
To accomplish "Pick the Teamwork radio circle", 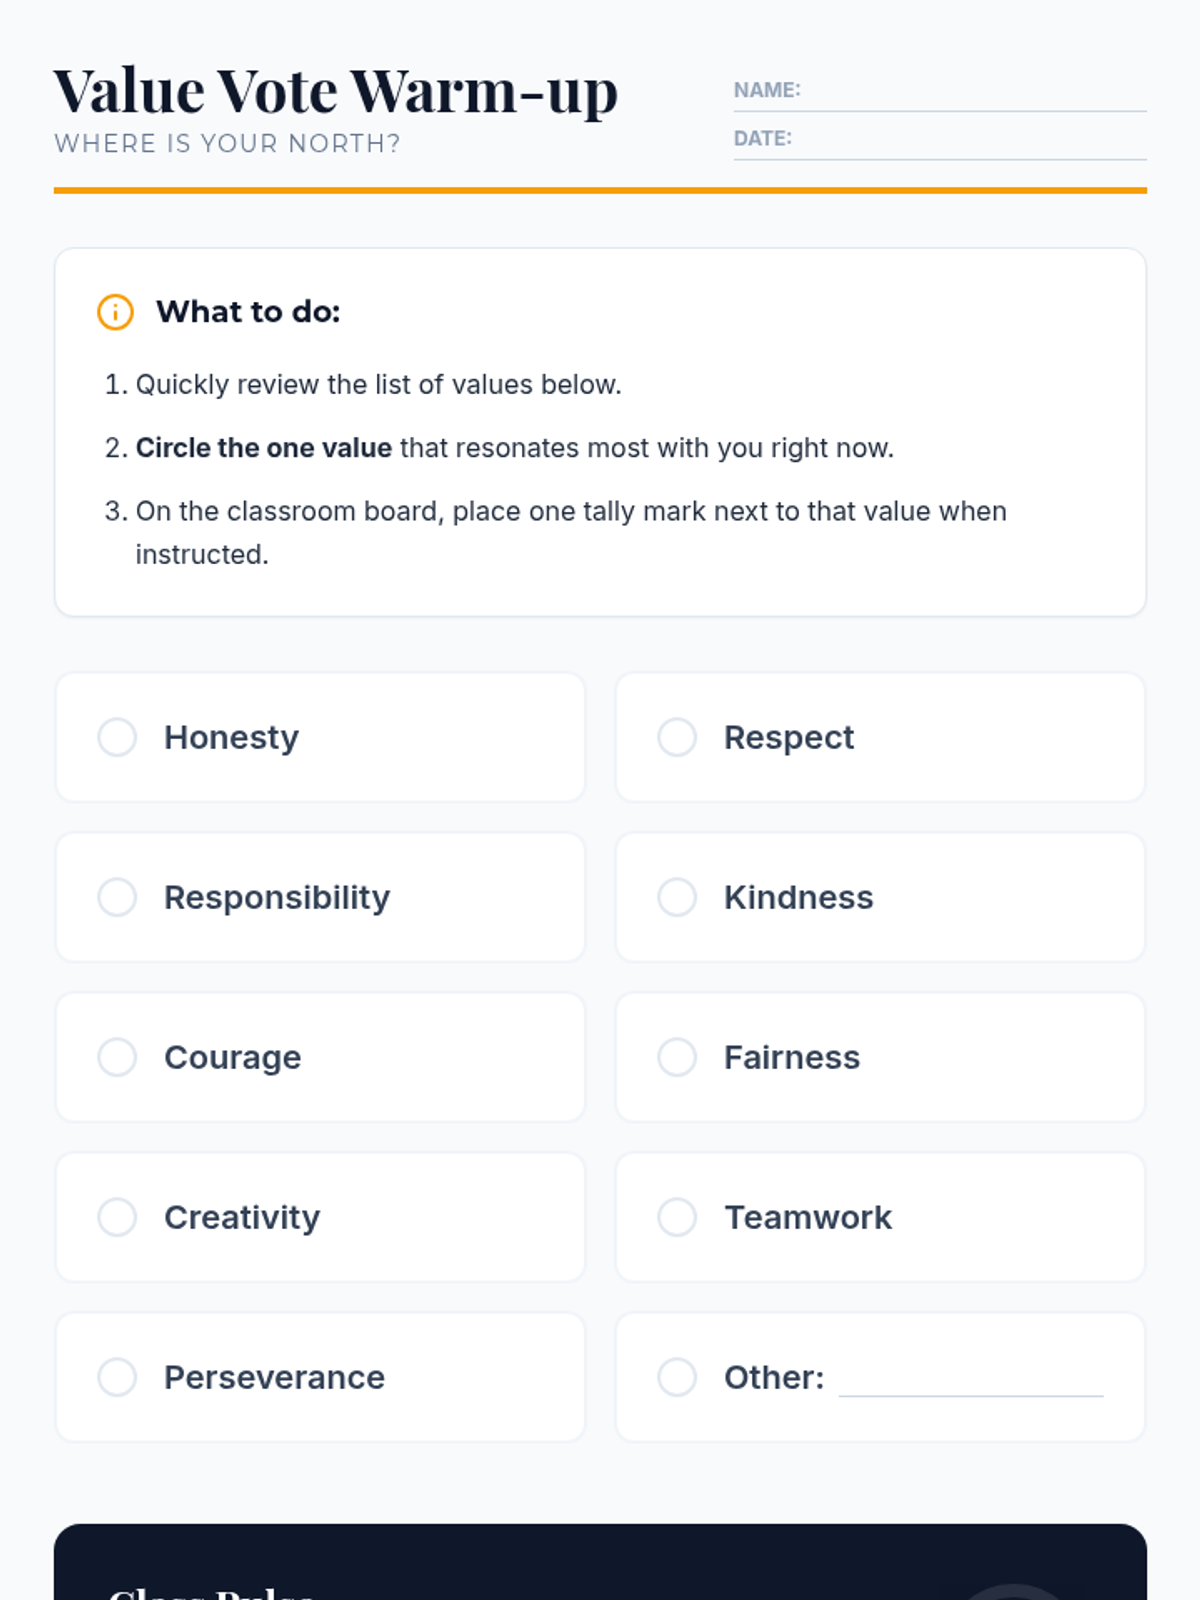I will point(677,1217).
